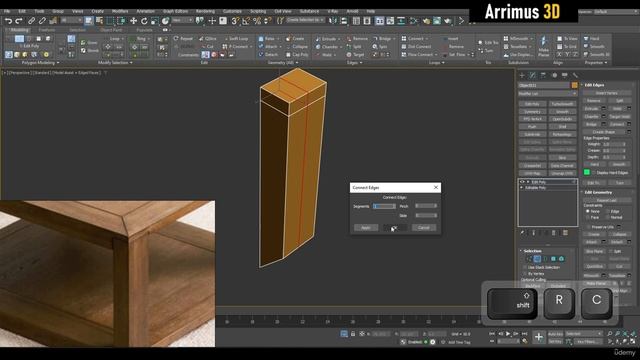Click the Swift Loop ribbon tool
Image resolution: width=640 pixels, height=360 pixels.
tap(236, 38)
